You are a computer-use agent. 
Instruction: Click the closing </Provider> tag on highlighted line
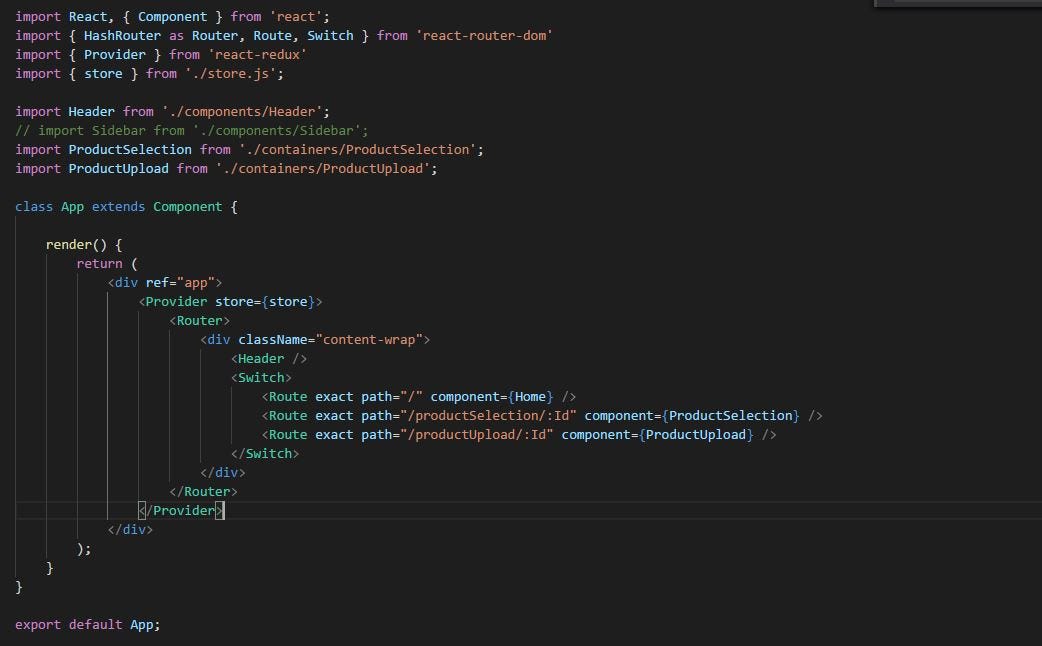point(183,510)
